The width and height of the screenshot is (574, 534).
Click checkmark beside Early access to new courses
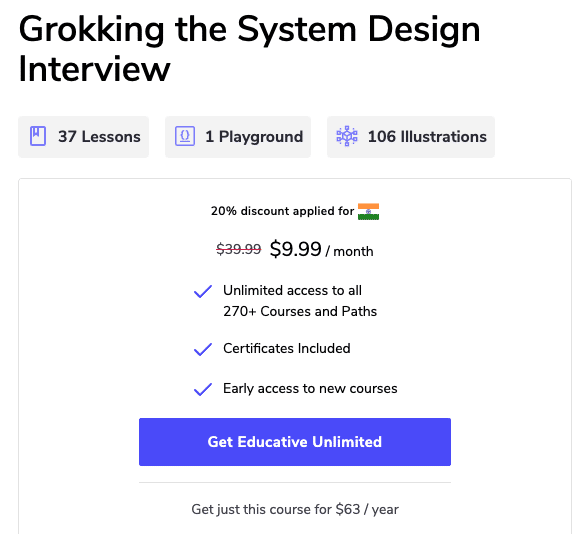click(x=203, y=389)
